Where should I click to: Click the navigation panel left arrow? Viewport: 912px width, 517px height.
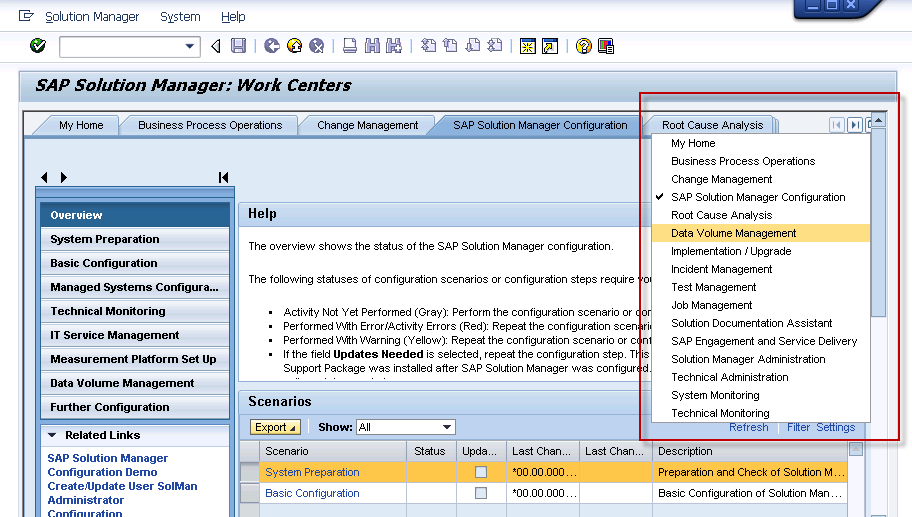45,177
